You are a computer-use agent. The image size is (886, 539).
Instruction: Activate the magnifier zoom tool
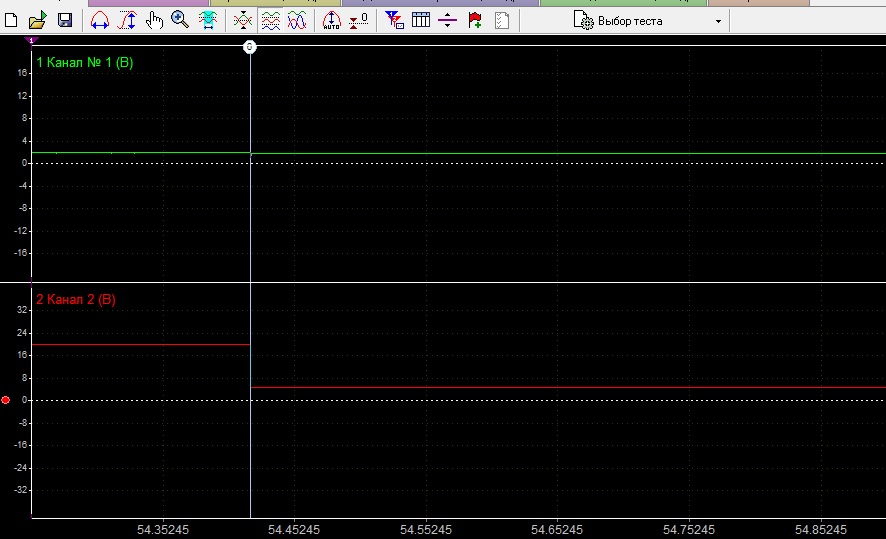point(180,20)
